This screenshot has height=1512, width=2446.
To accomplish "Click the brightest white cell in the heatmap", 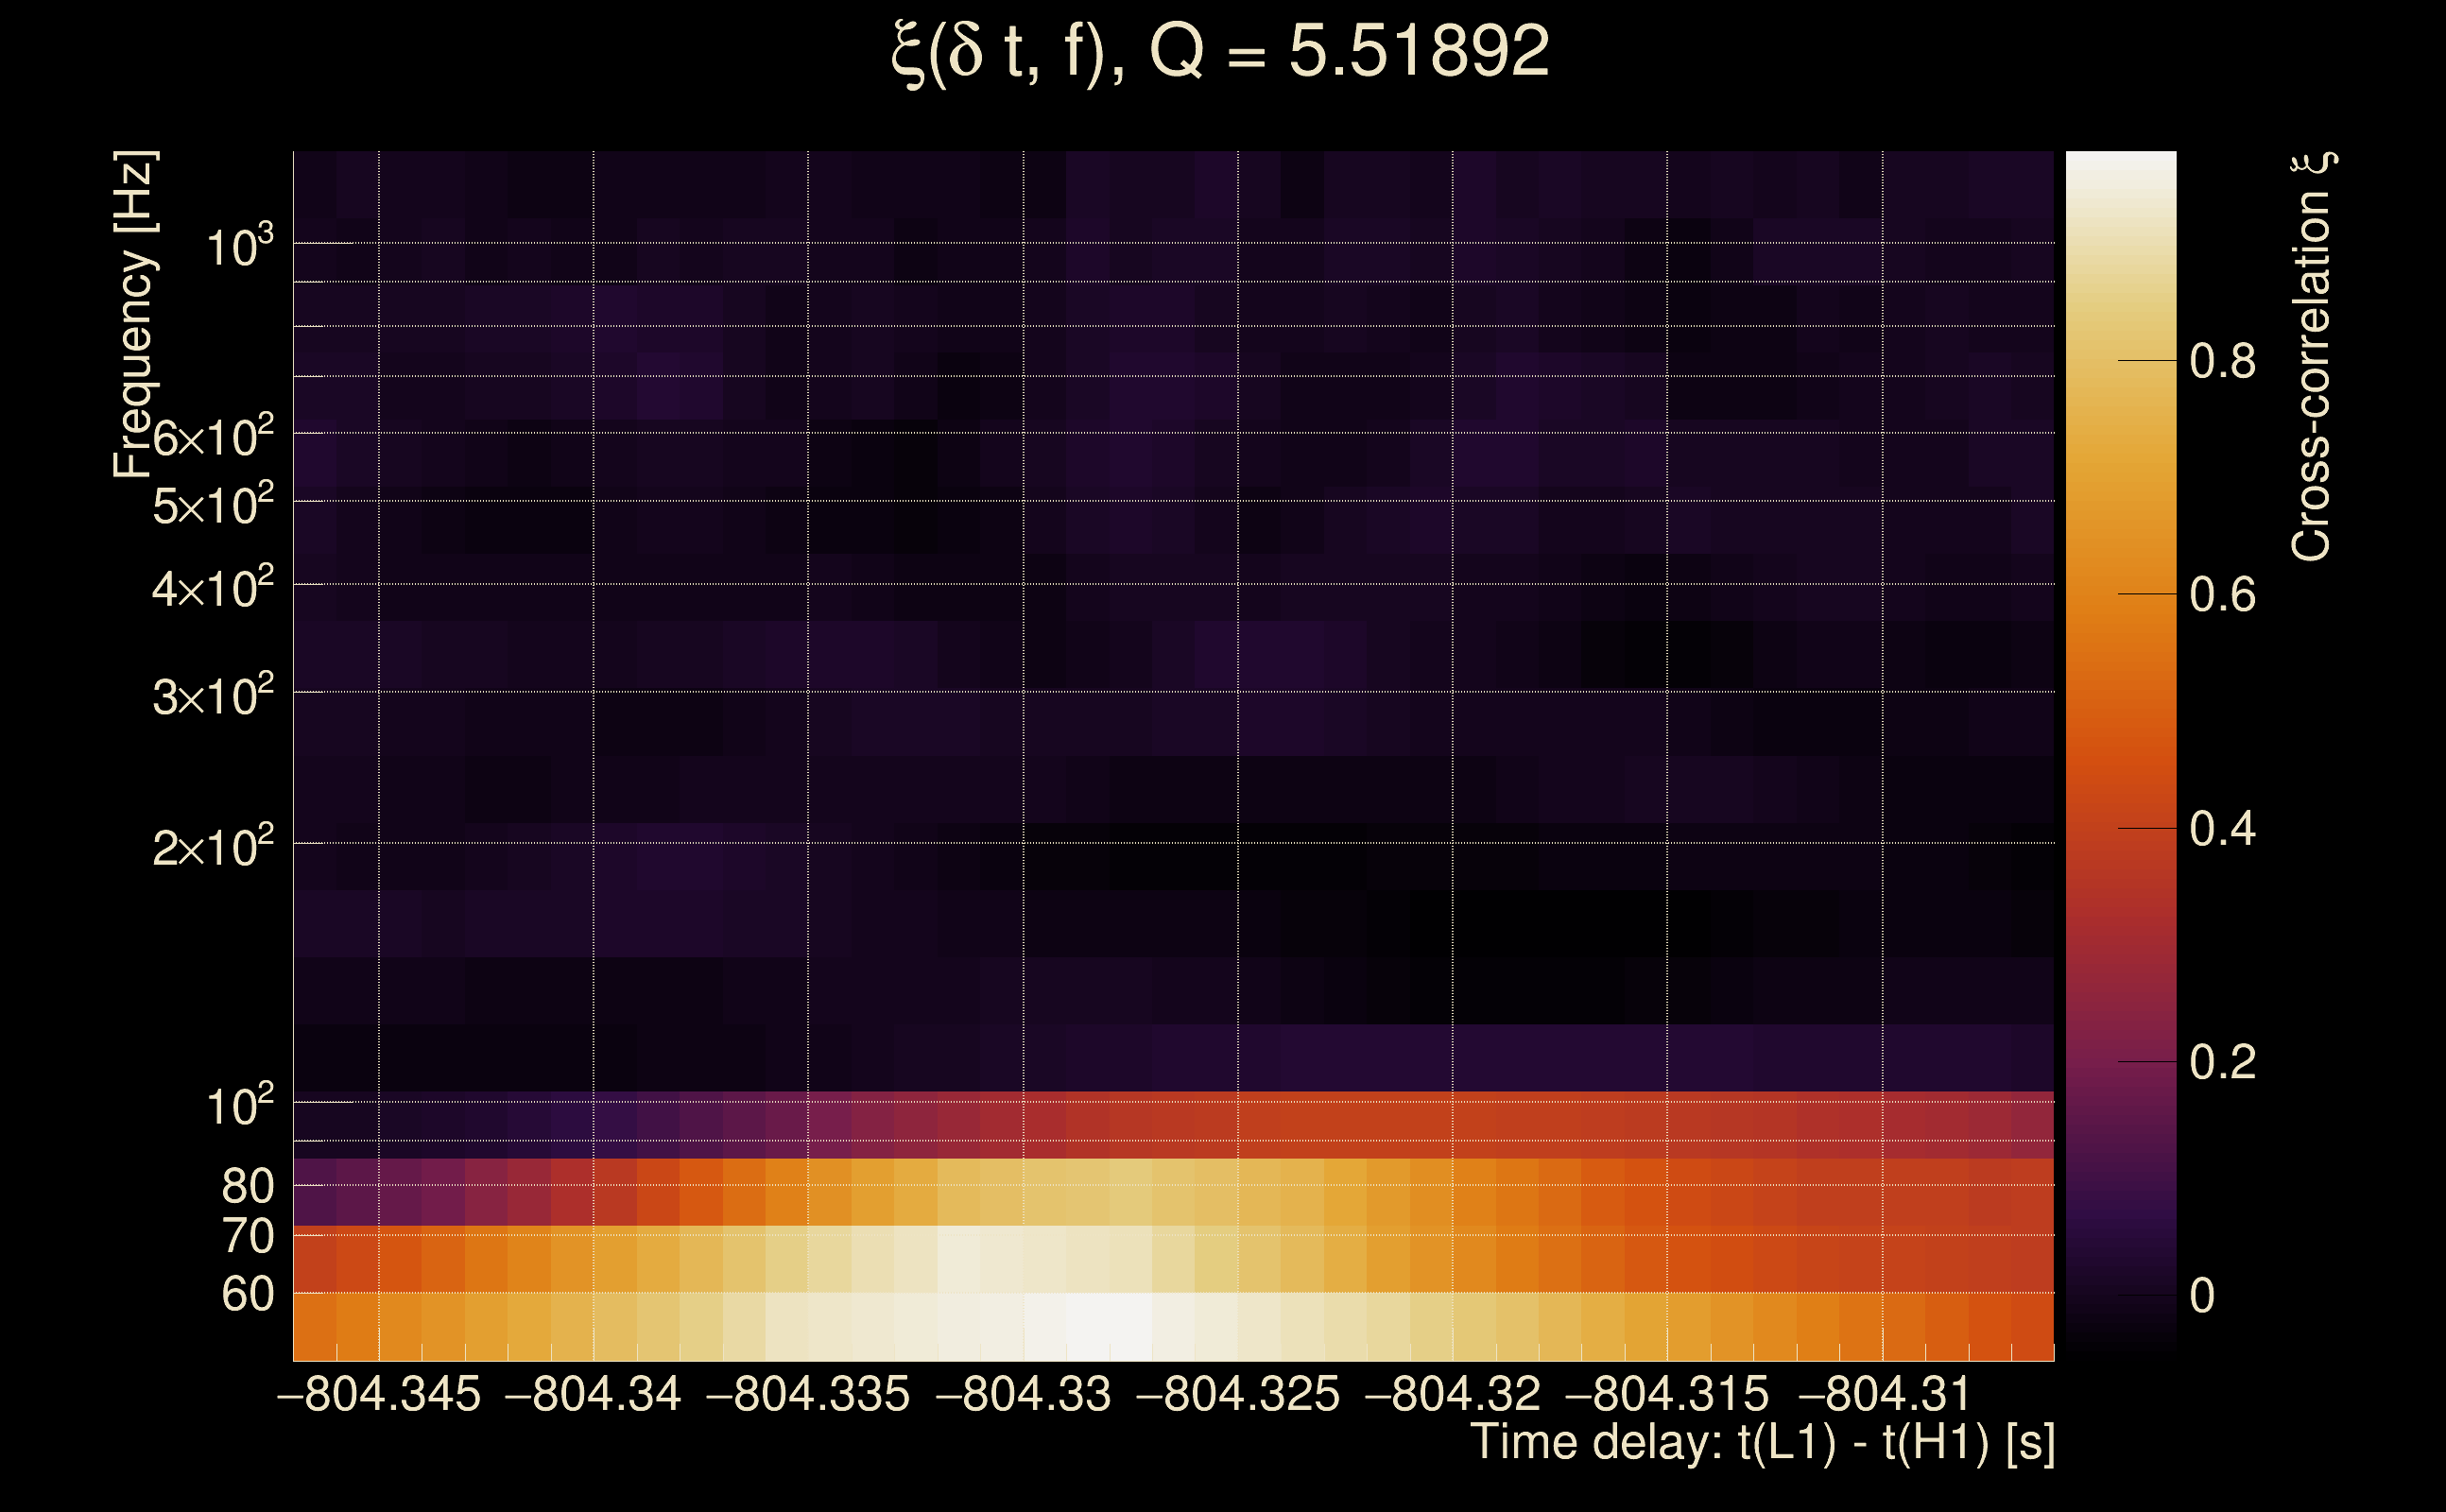I will [1108, 1326].
